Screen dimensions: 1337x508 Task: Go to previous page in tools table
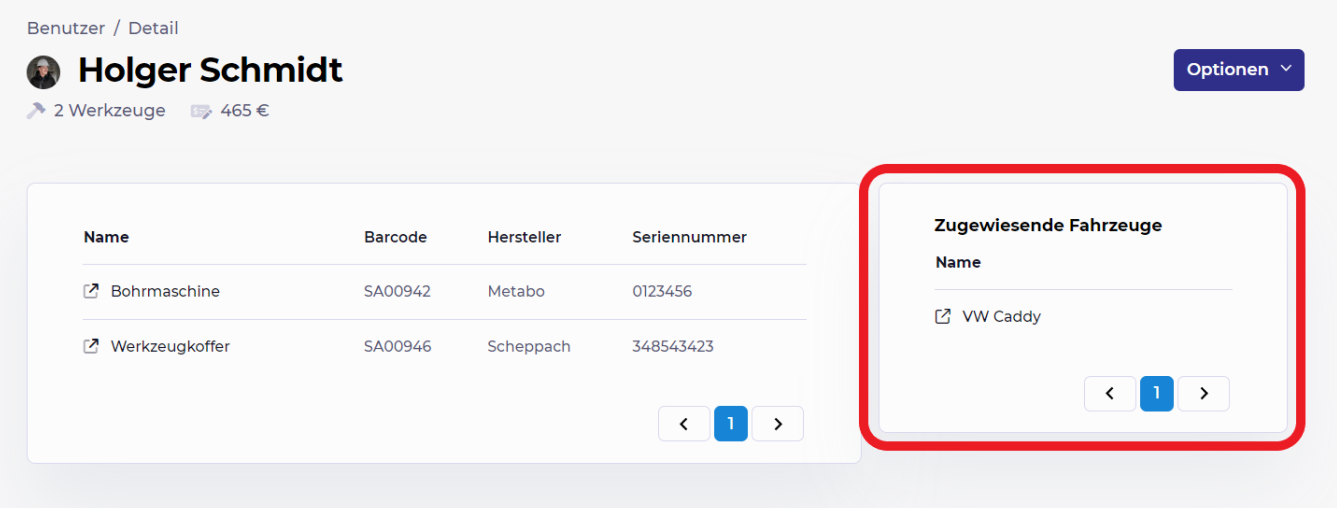pos(684,424)
